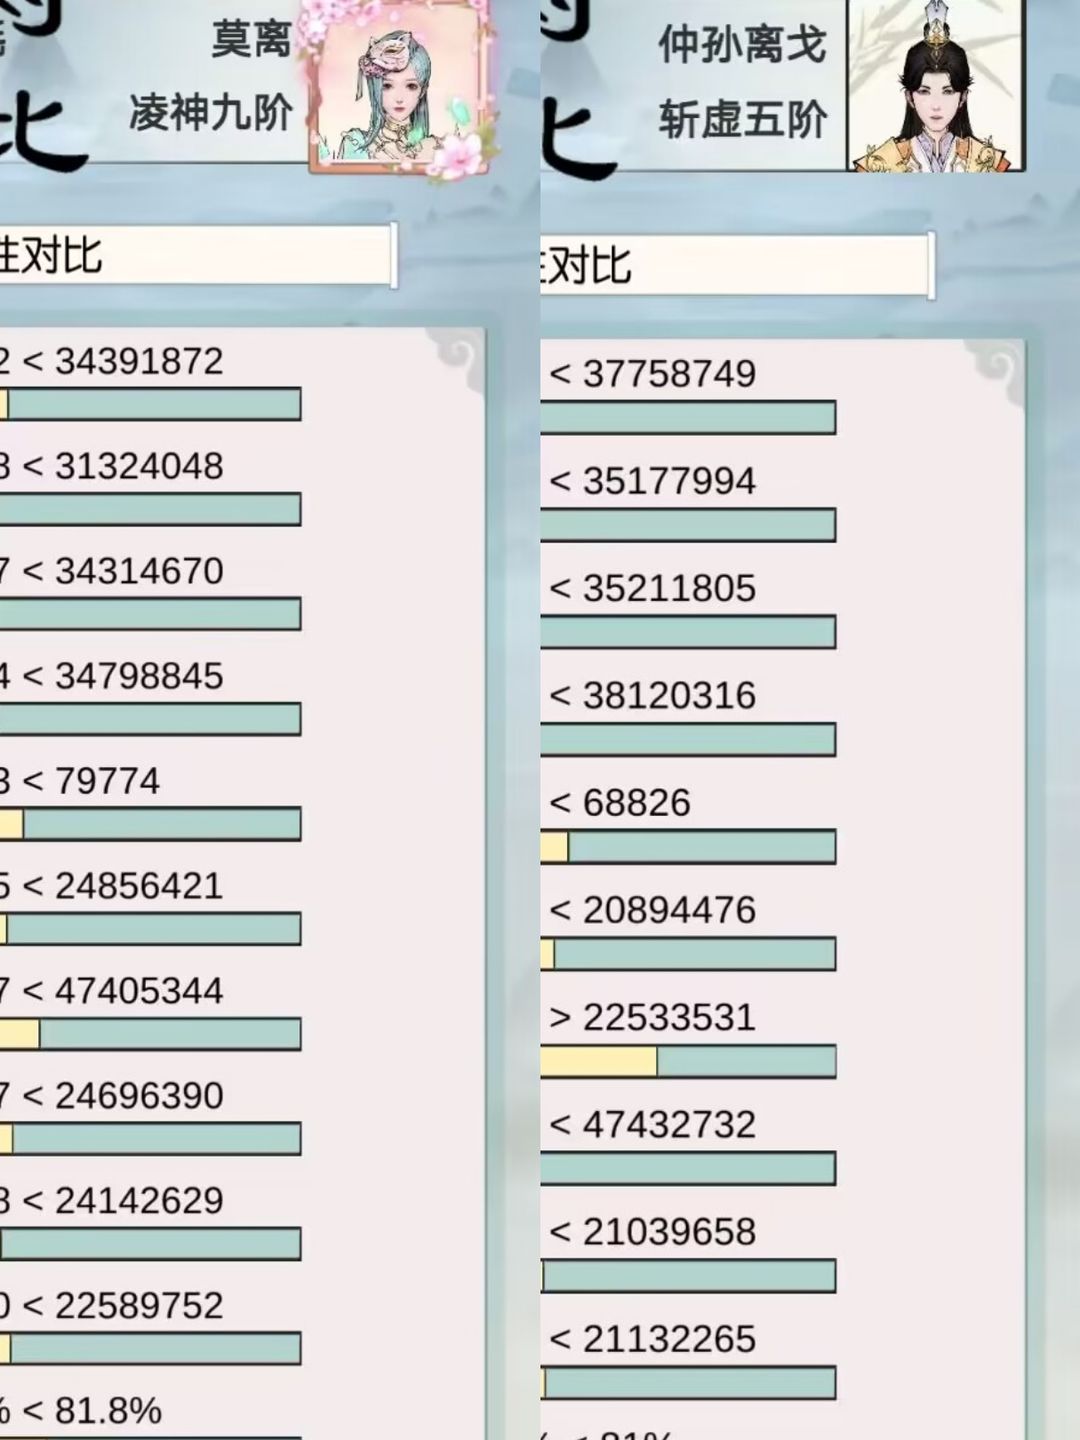The image size is (1080, 1440).
Task: Select the value 21039658
Action: click(x=669, y=1231)
